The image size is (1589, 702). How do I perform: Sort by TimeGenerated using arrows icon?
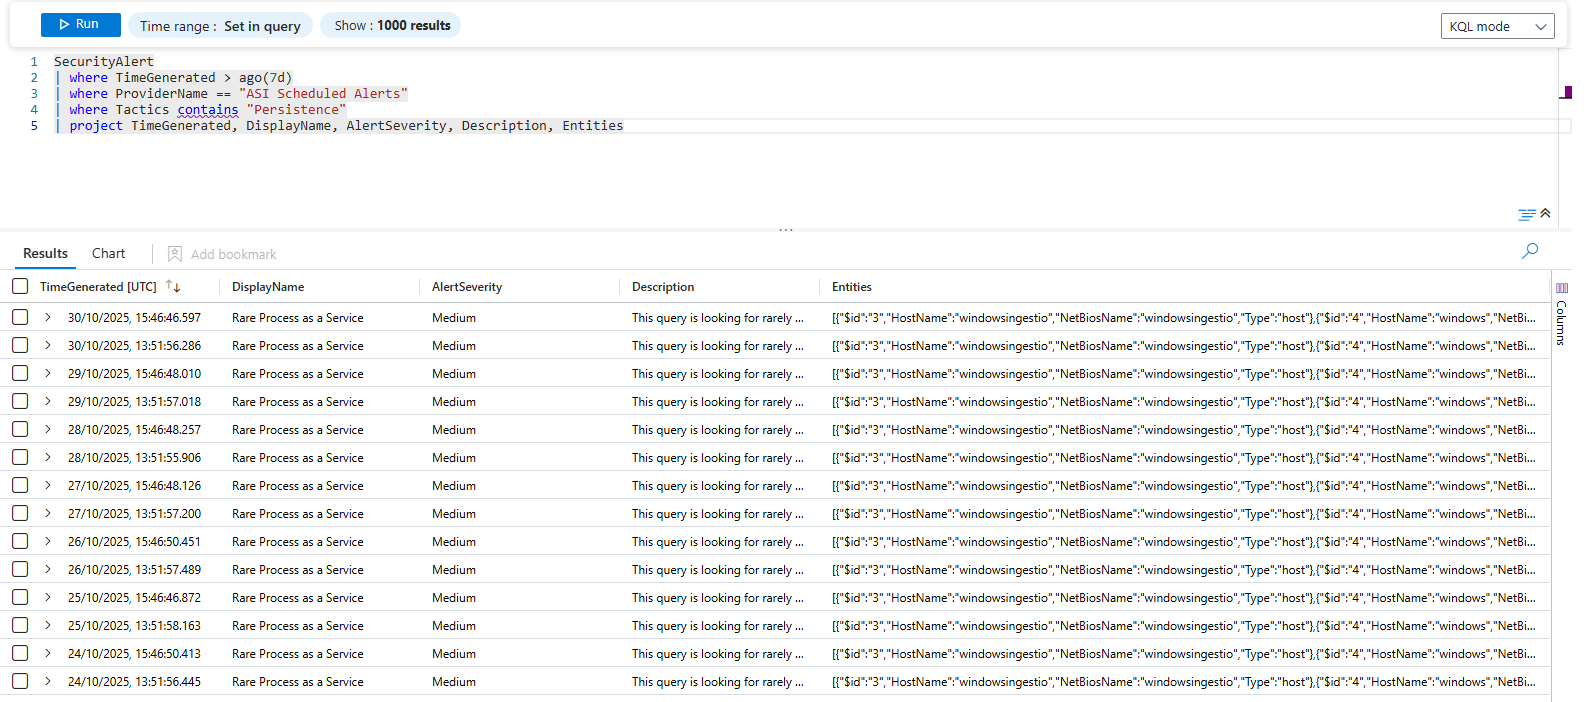pyautogui.click(x=173, y=287)
